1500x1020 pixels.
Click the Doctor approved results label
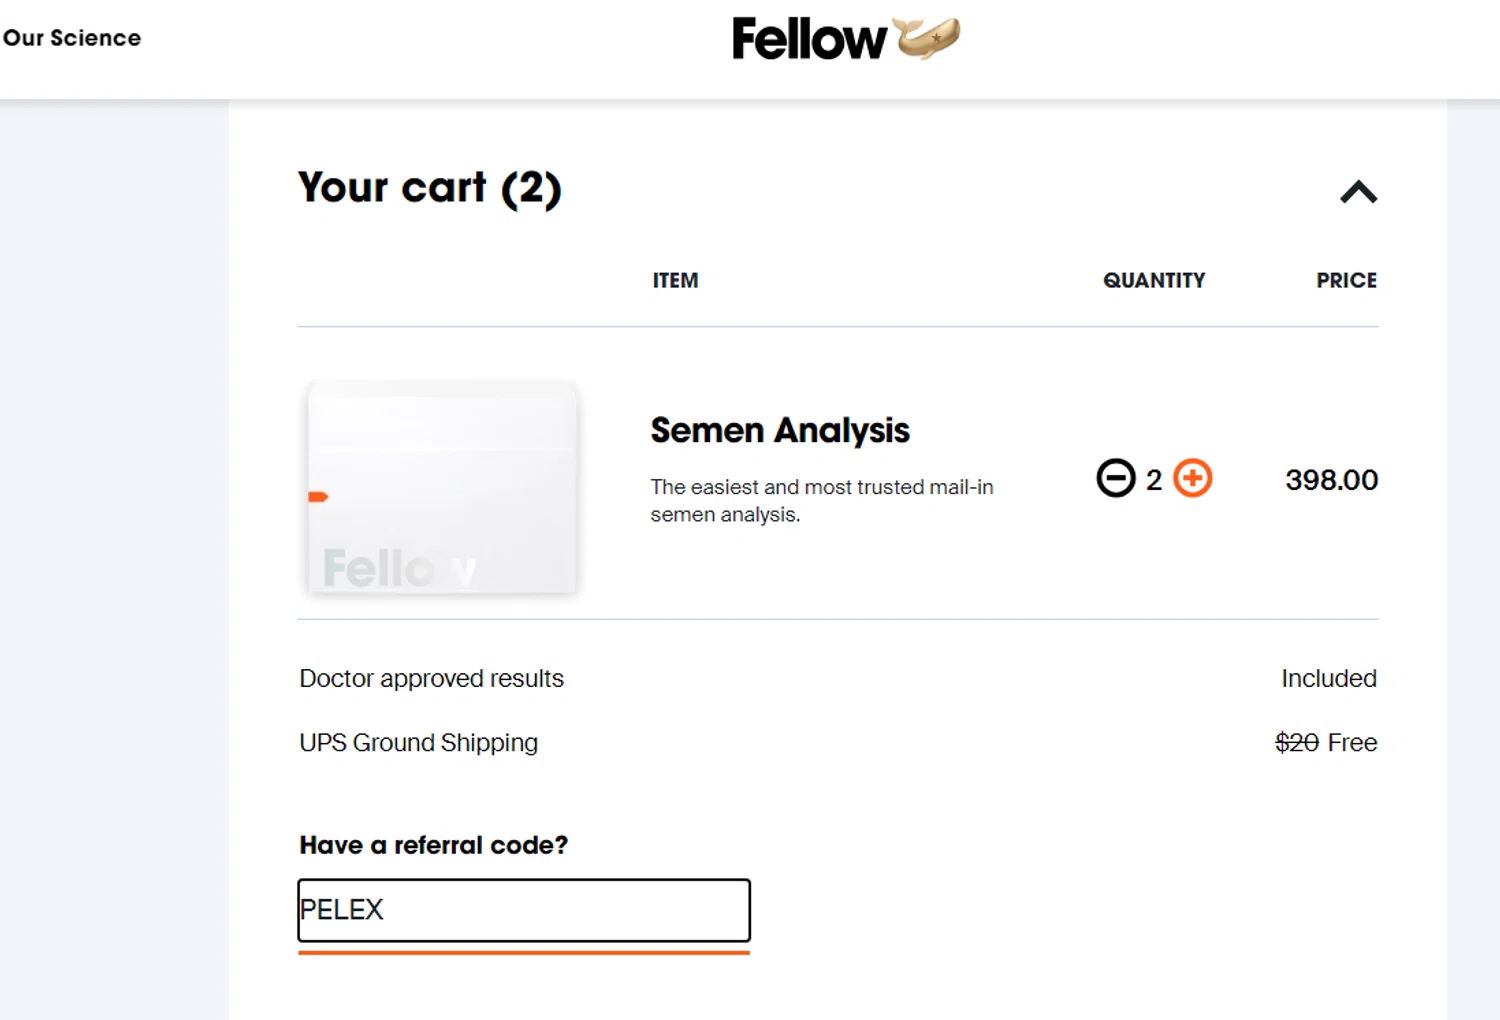[x=431, y=679]
